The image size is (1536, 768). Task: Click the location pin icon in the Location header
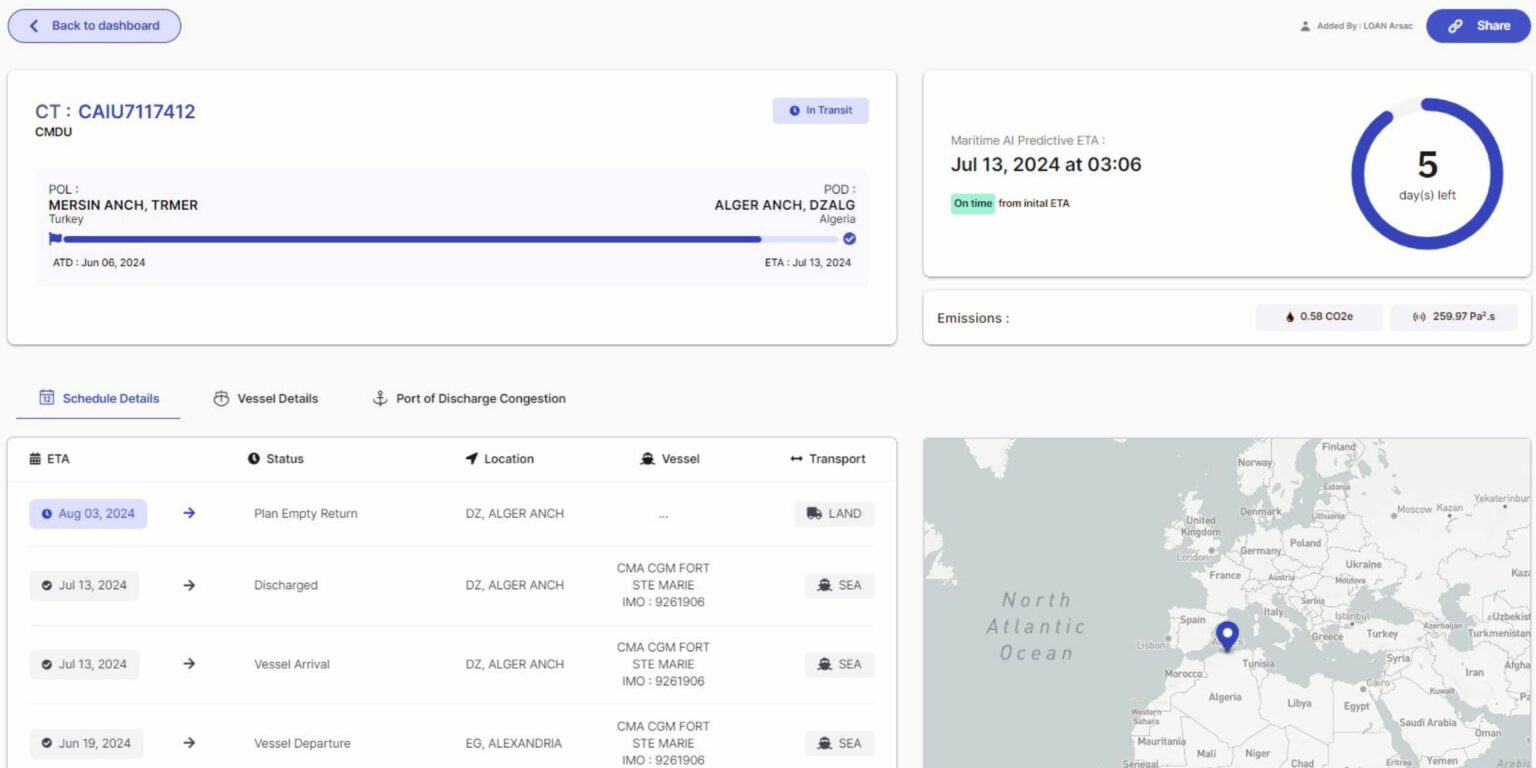471,458
